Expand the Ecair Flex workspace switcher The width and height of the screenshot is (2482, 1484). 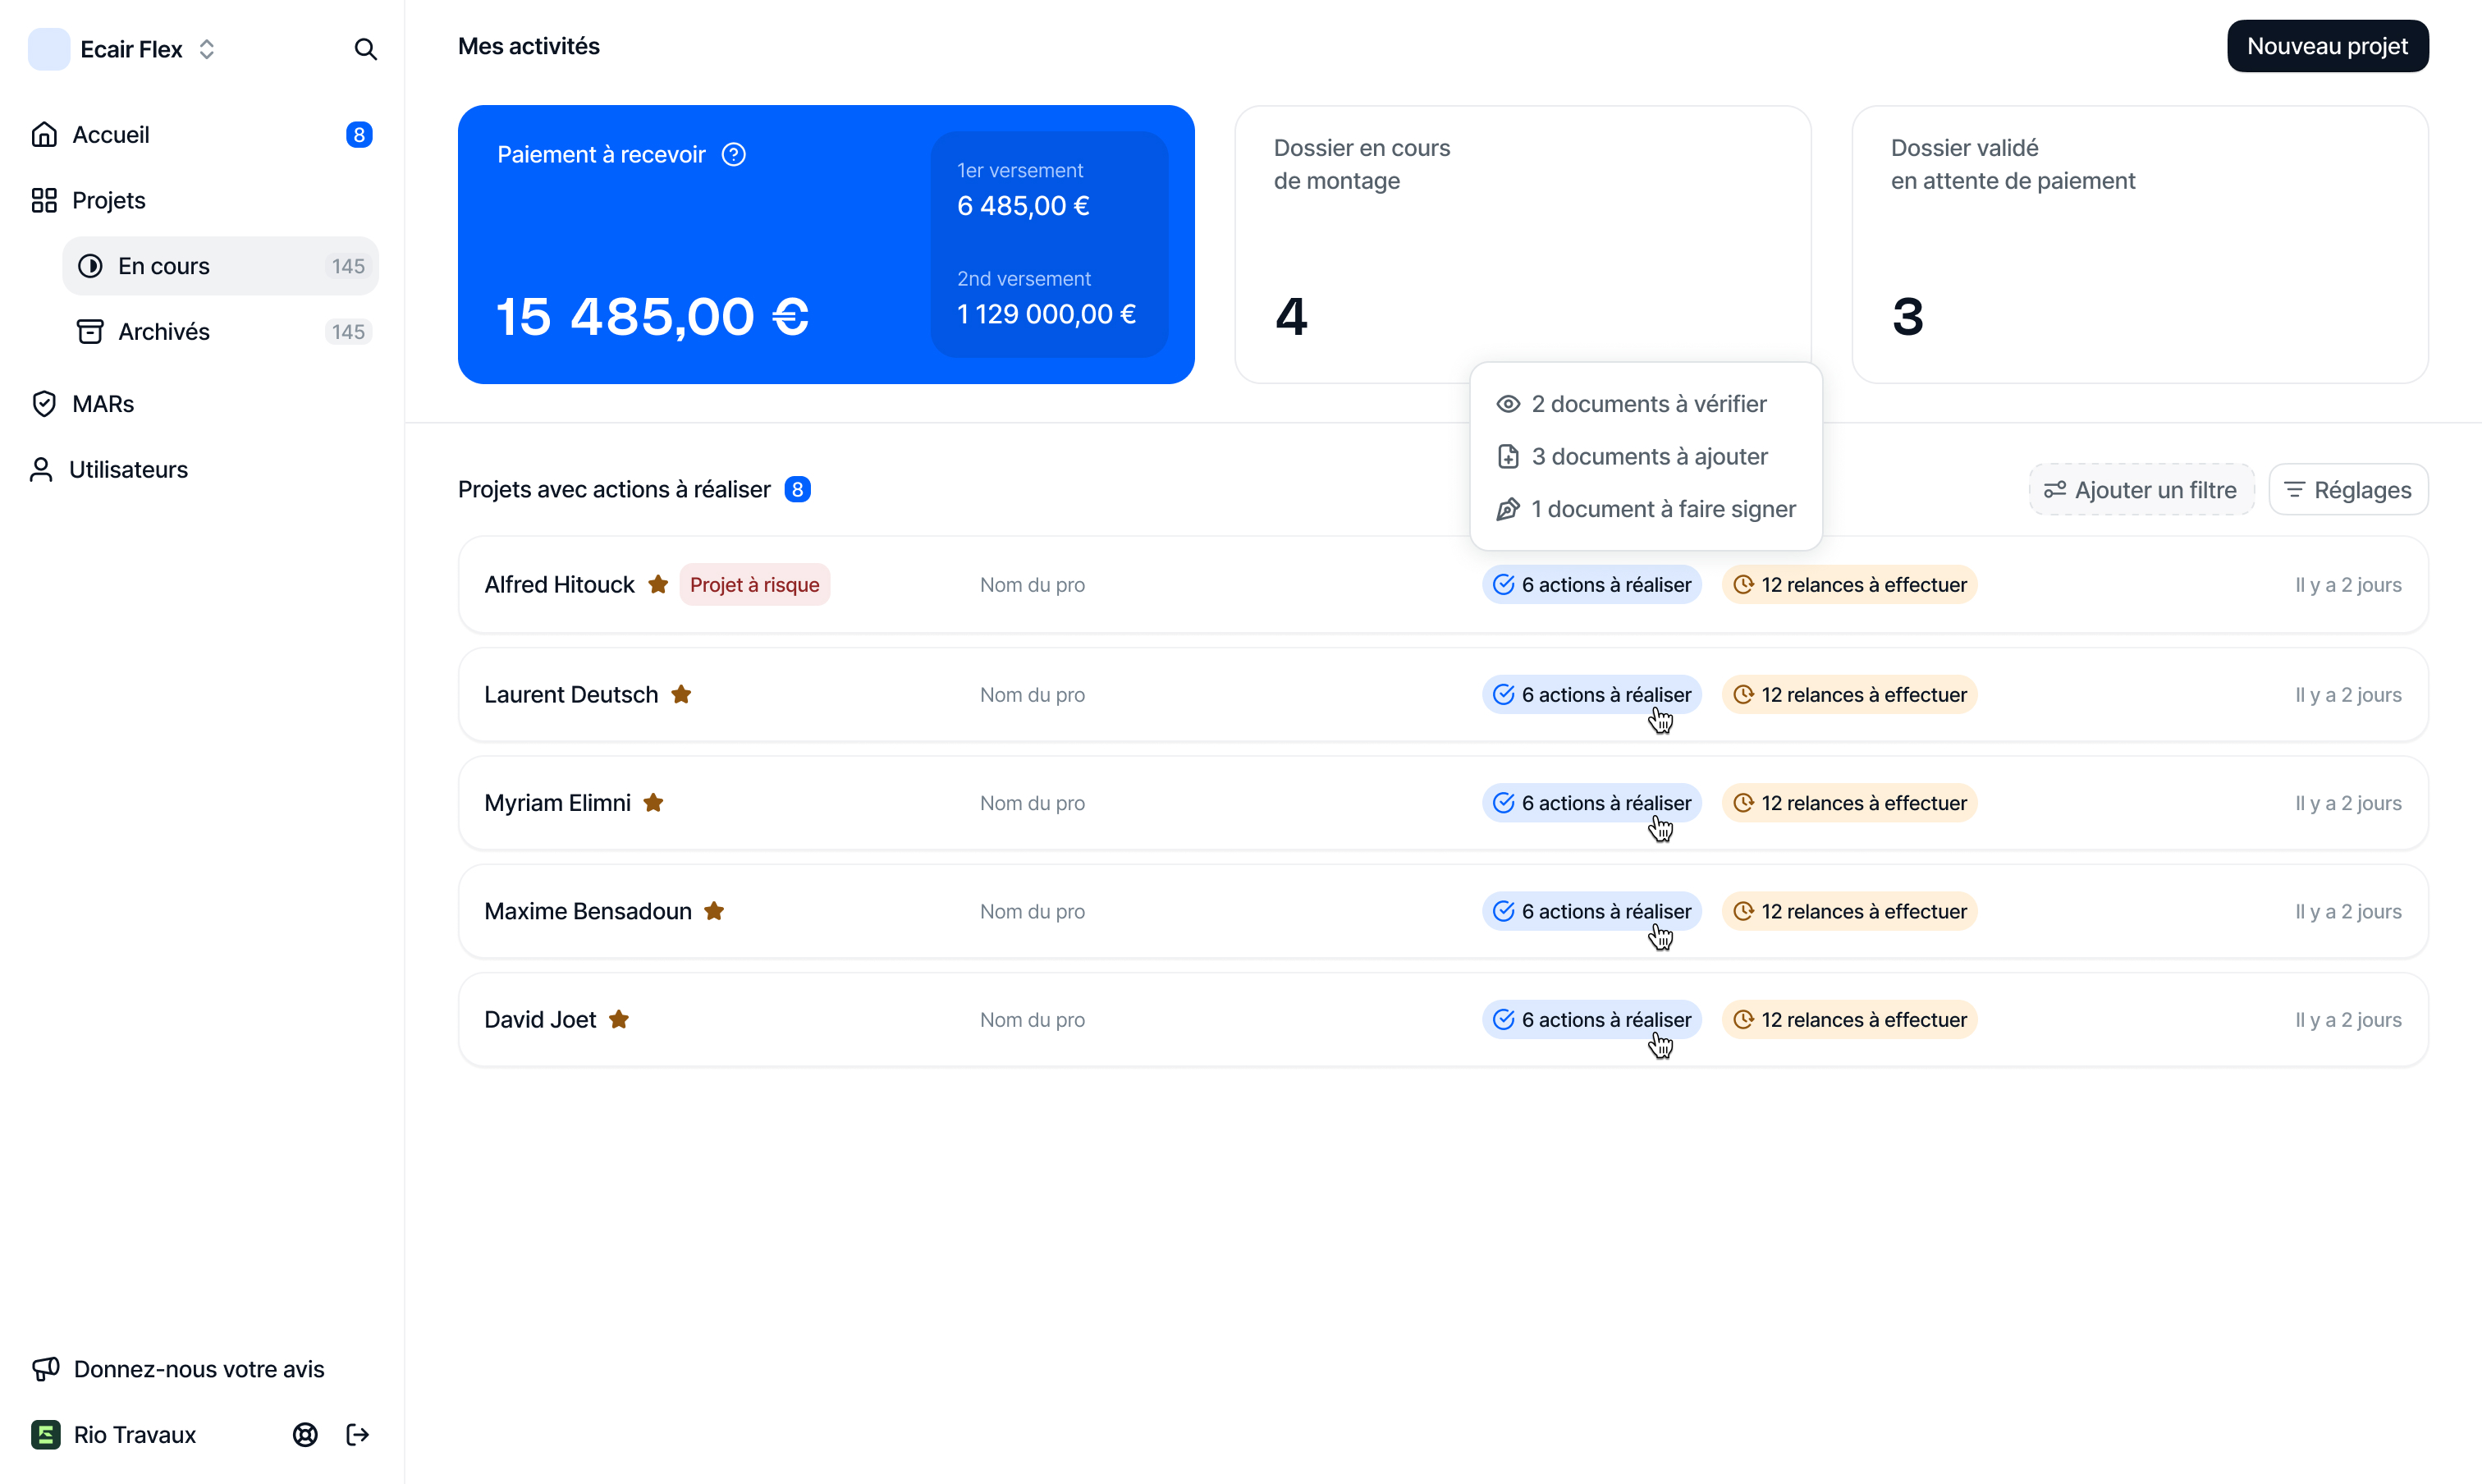tap(206, 49)
